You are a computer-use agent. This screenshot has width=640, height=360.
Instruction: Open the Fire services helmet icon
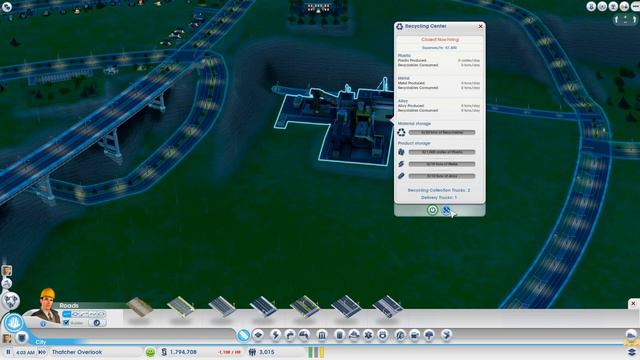(354, 335)
